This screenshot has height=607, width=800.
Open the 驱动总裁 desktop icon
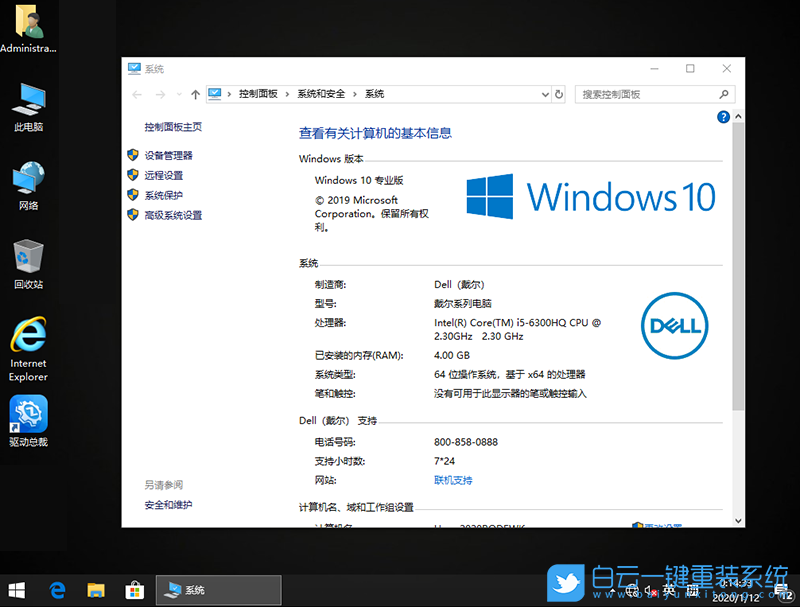point(28,415)
